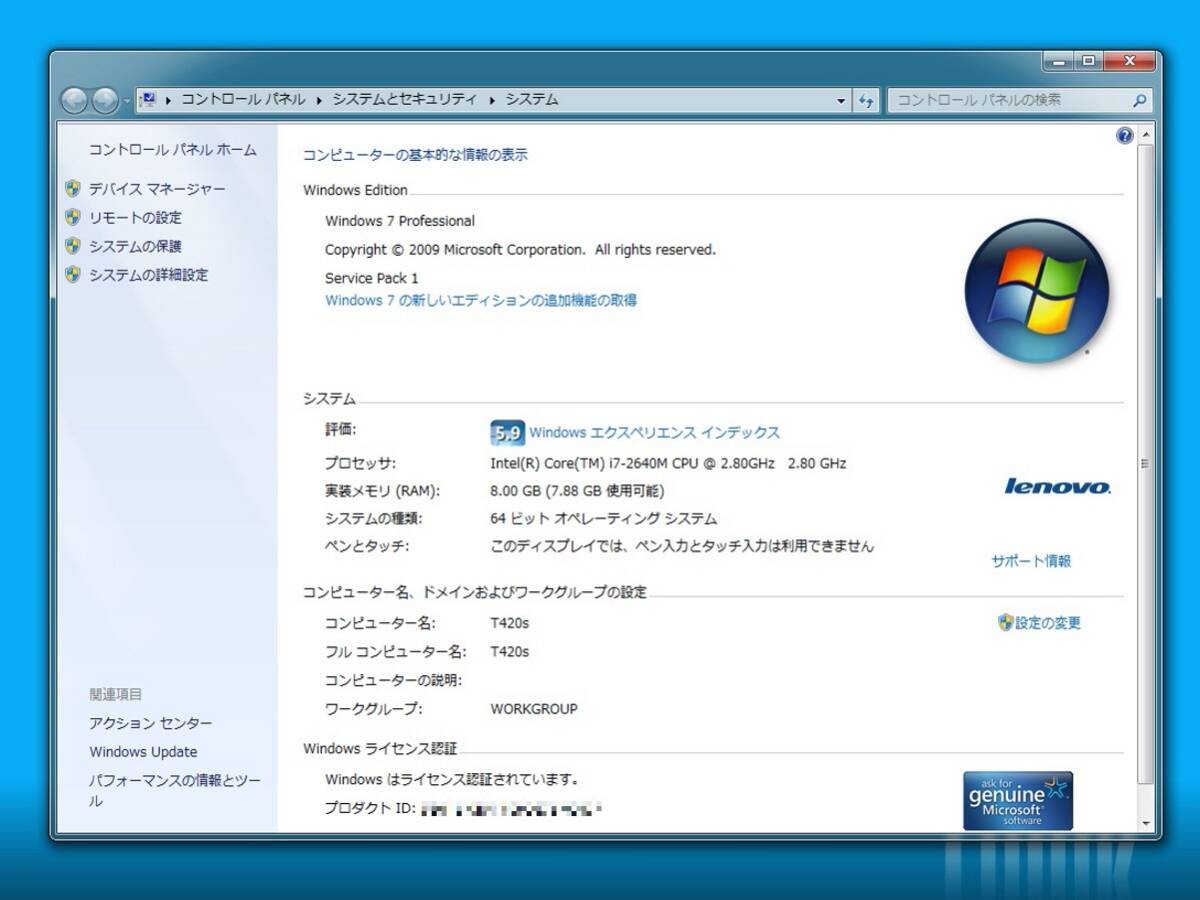Open リモートの設定 in the sidebar
Viewport: 1200px width, 900px height.
click(135, 218)
